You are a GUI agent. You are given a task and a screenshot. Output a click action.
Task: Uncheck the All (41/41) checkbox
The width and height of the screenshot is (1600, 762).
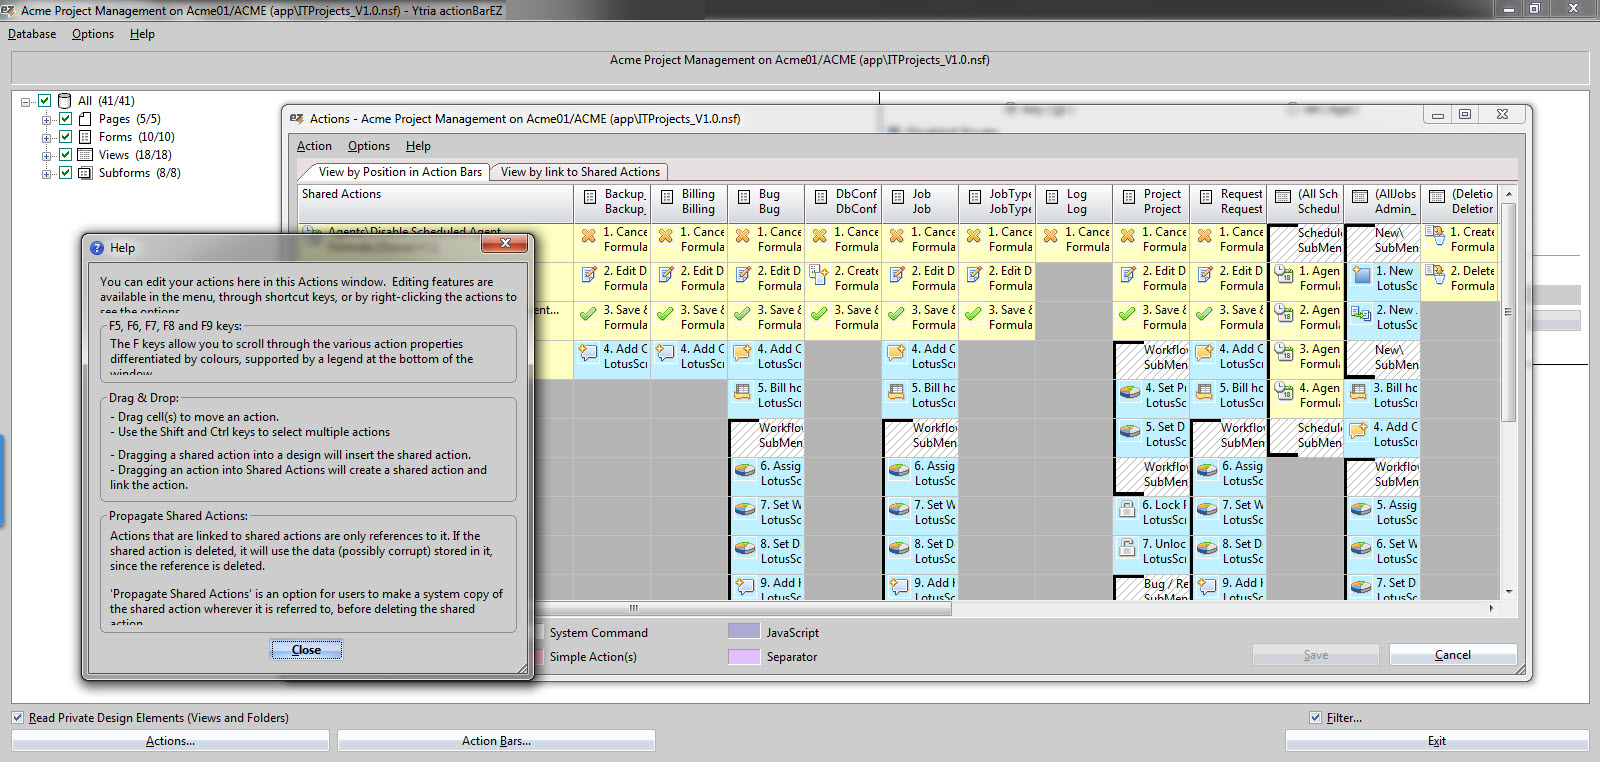44,101
